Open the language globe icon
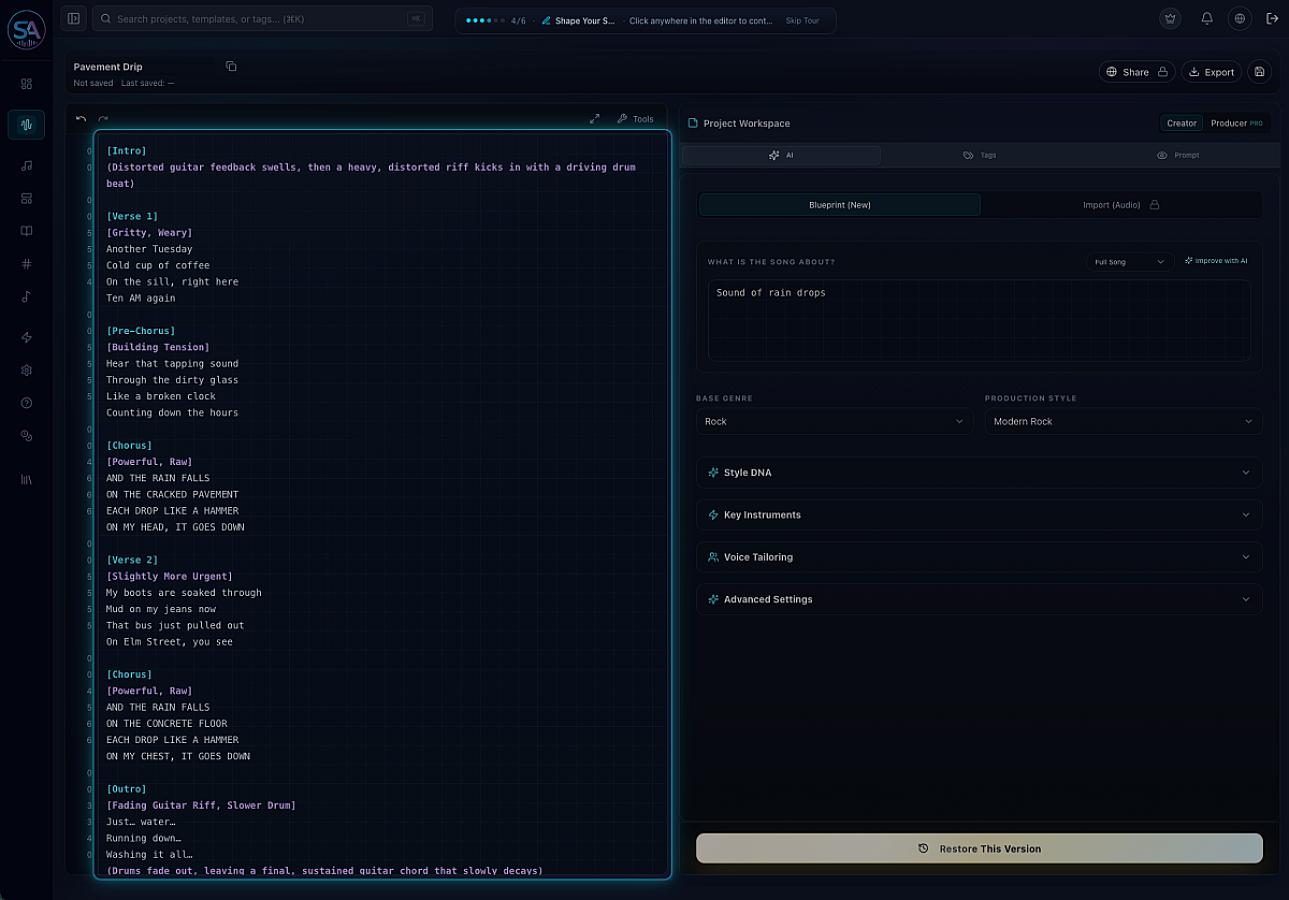 click(x=1240, y=18)
